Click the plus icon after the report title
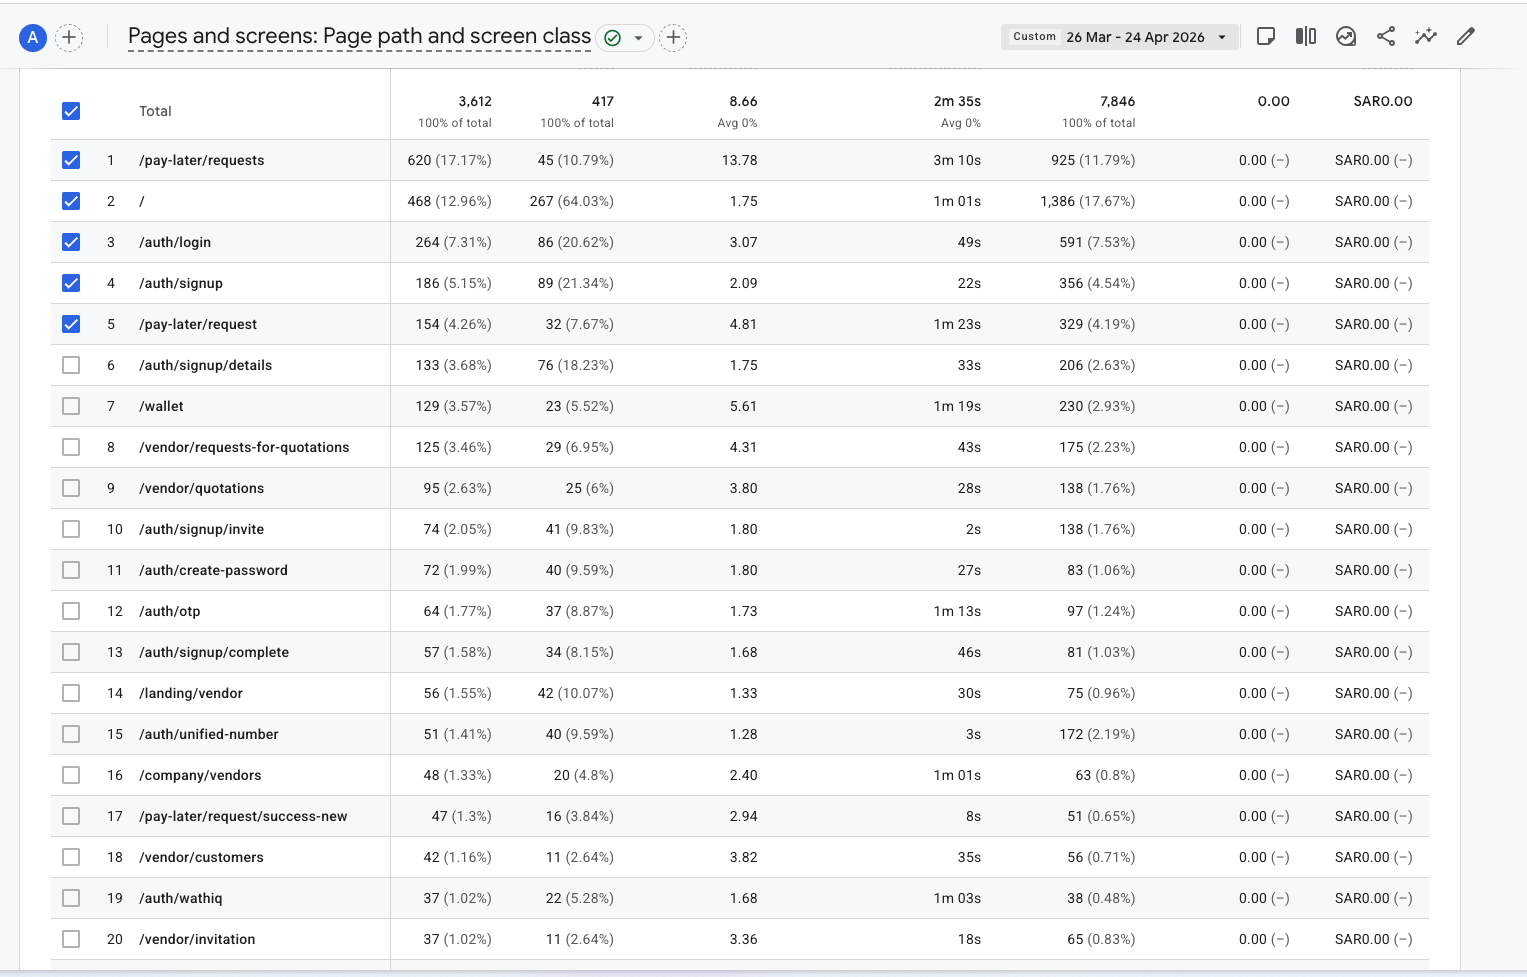This screenshot has height=977, width=1527. pos(674,38)
